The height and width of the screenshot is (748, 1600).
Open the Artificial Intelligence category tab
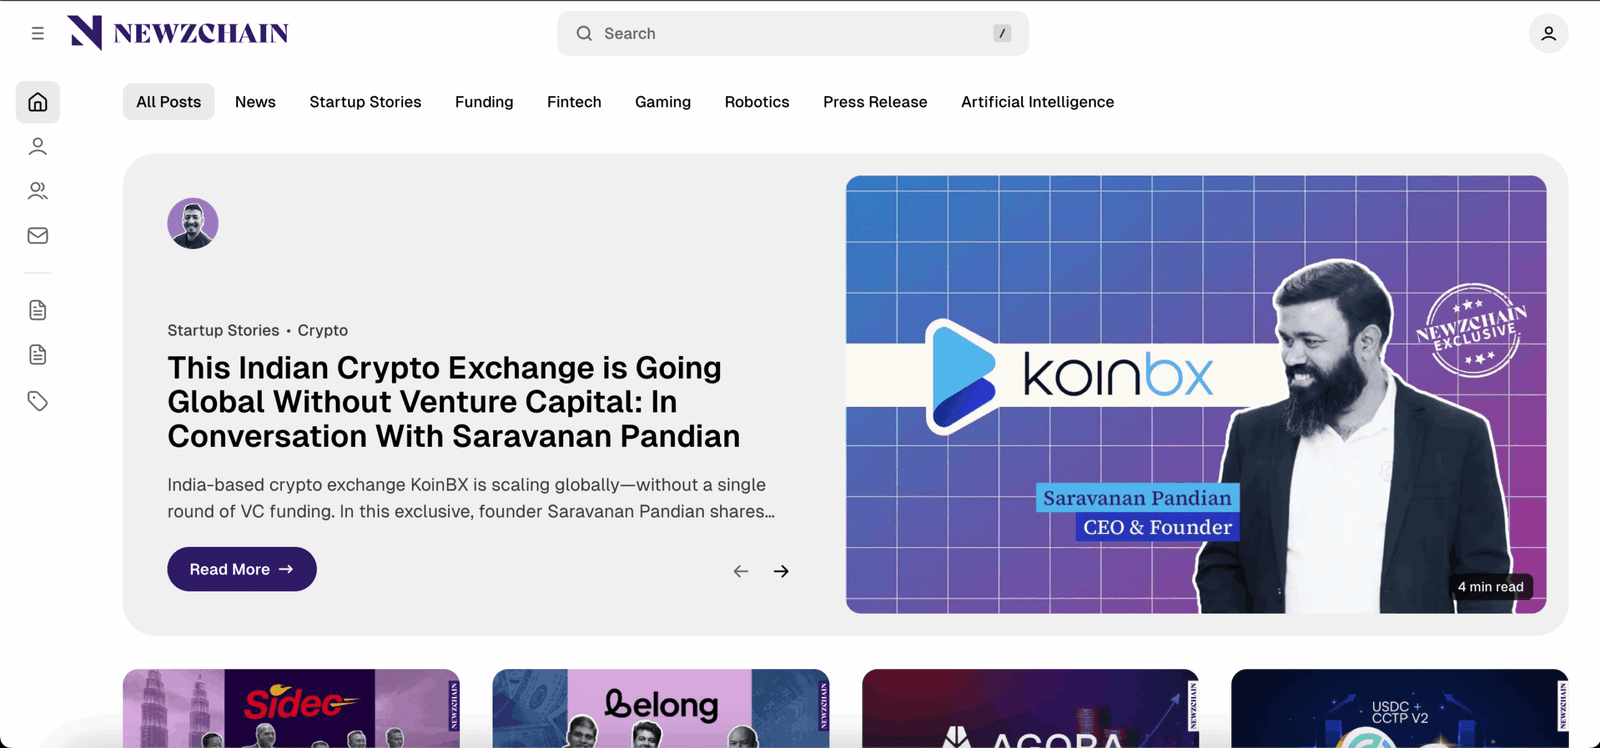tap(1037, 102)
